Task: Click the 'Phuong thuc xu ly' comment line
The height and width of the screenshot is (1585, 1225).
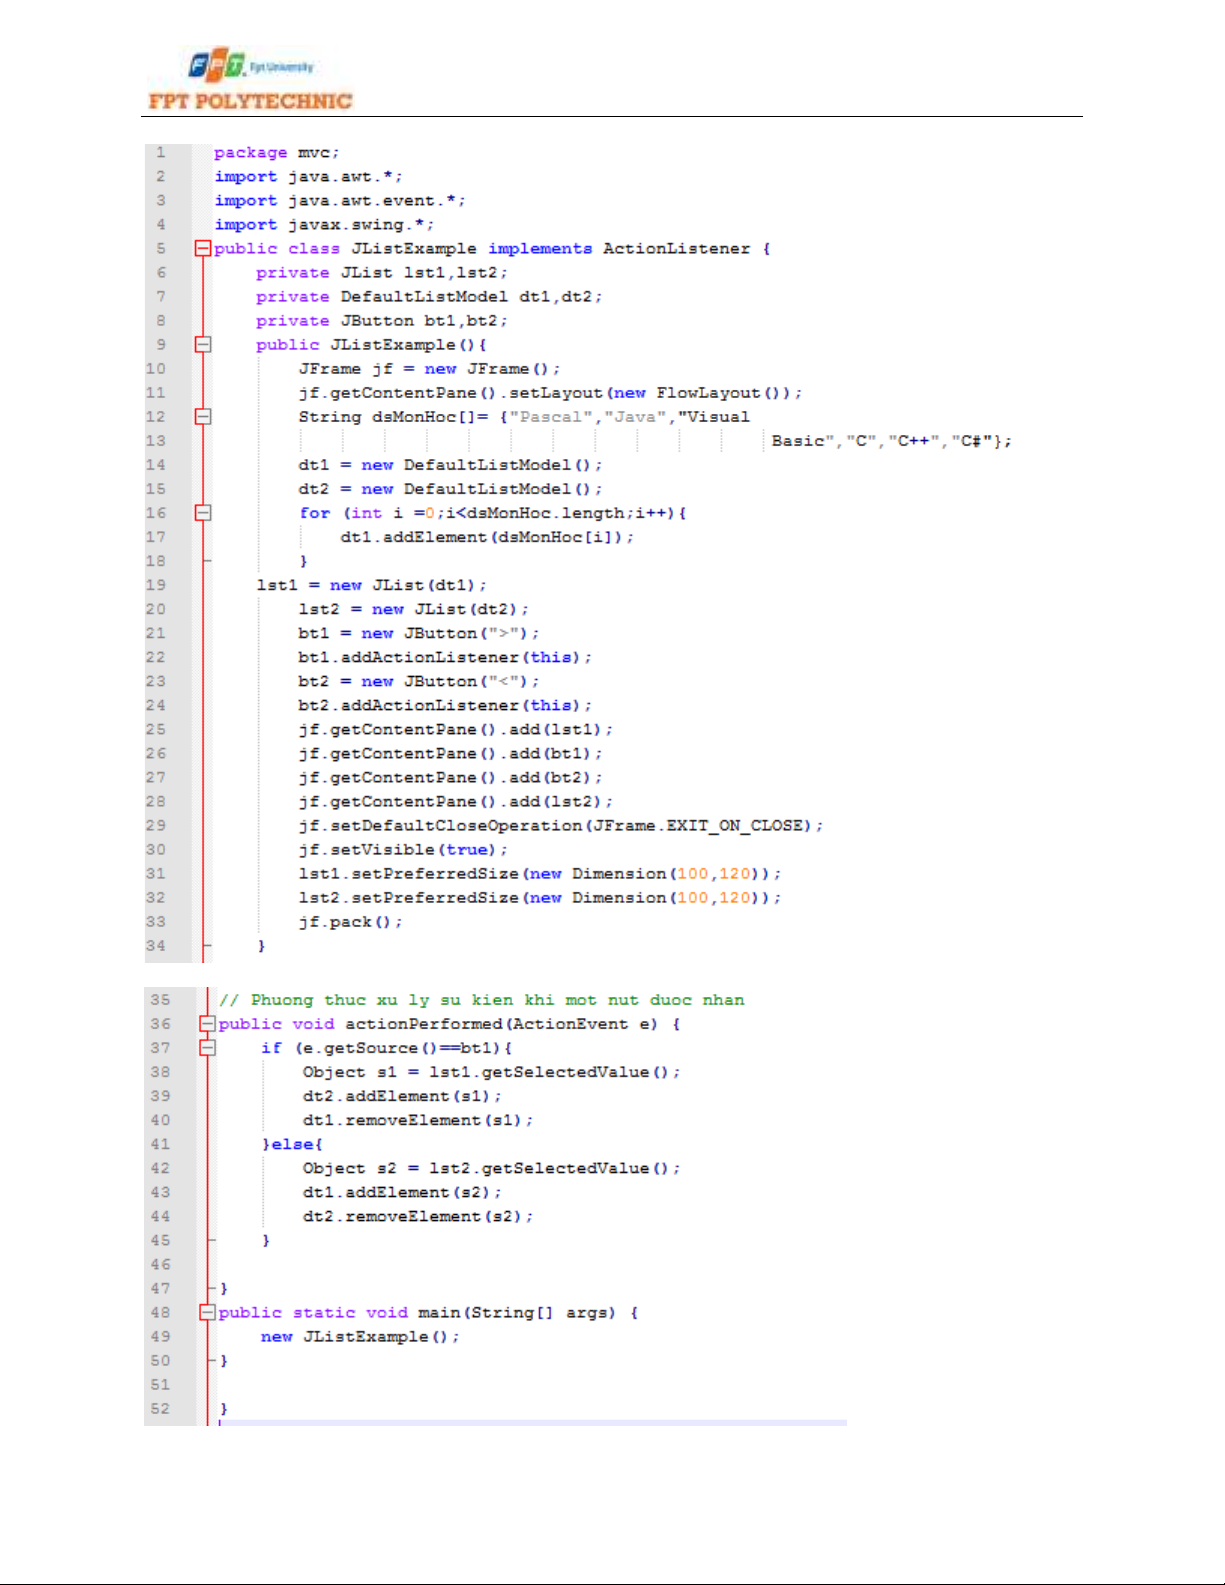Action: tap(481, 999)
